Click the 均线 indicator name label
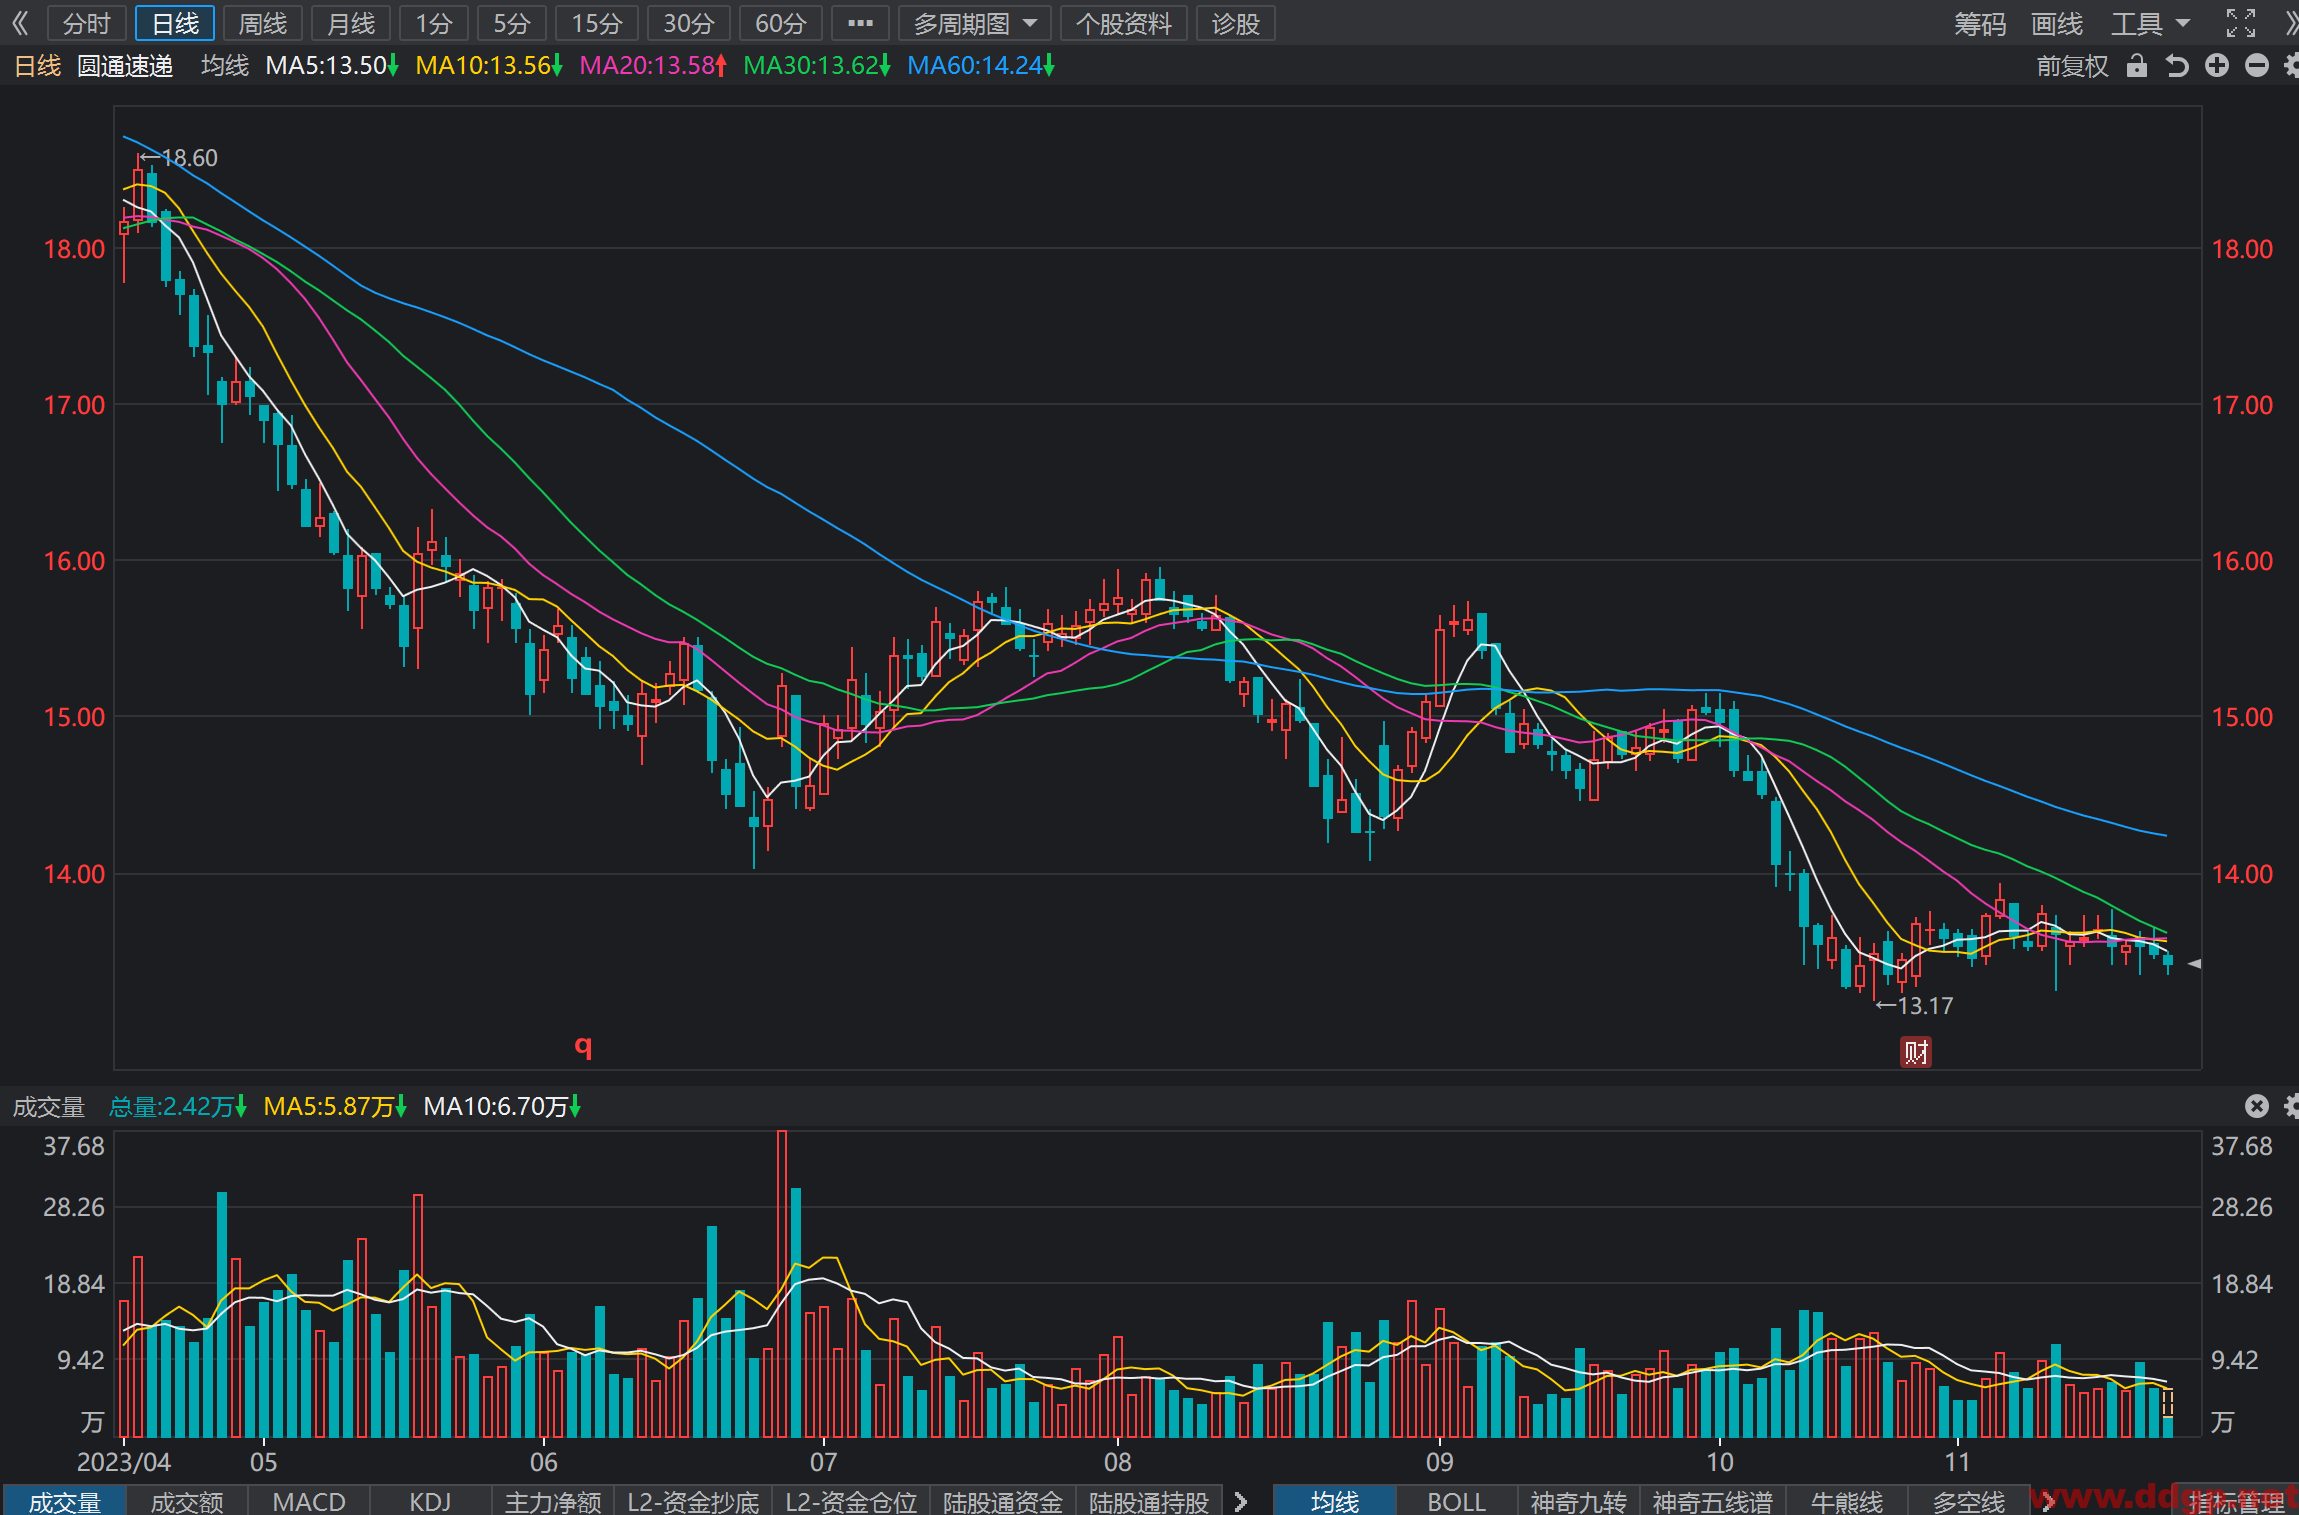 pos(225,66)
